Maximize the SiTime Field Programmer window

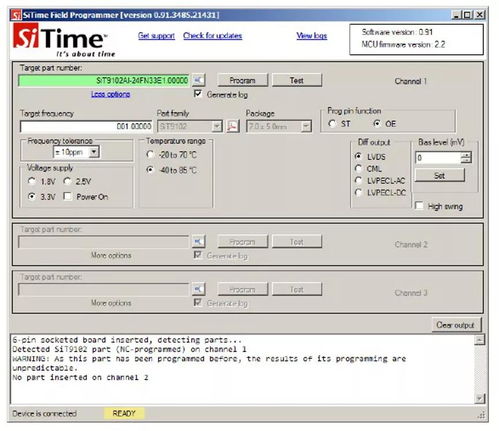(468, 15)
